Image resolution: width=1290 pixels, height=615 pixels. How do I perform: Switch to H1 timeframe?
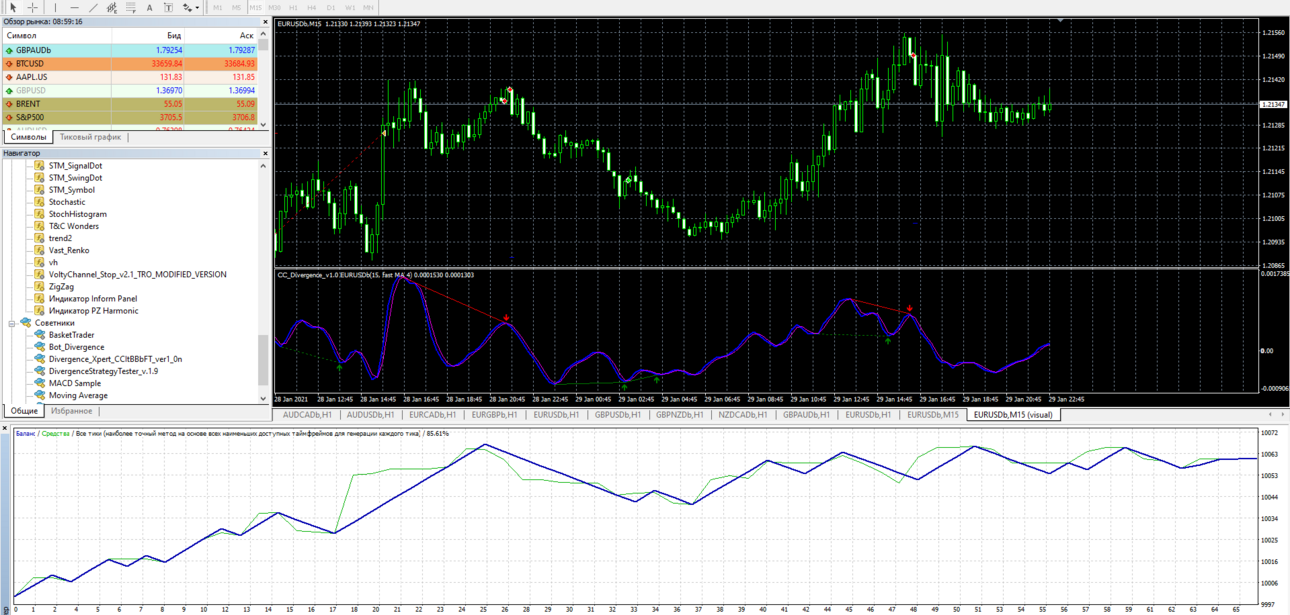click(294, 7)
